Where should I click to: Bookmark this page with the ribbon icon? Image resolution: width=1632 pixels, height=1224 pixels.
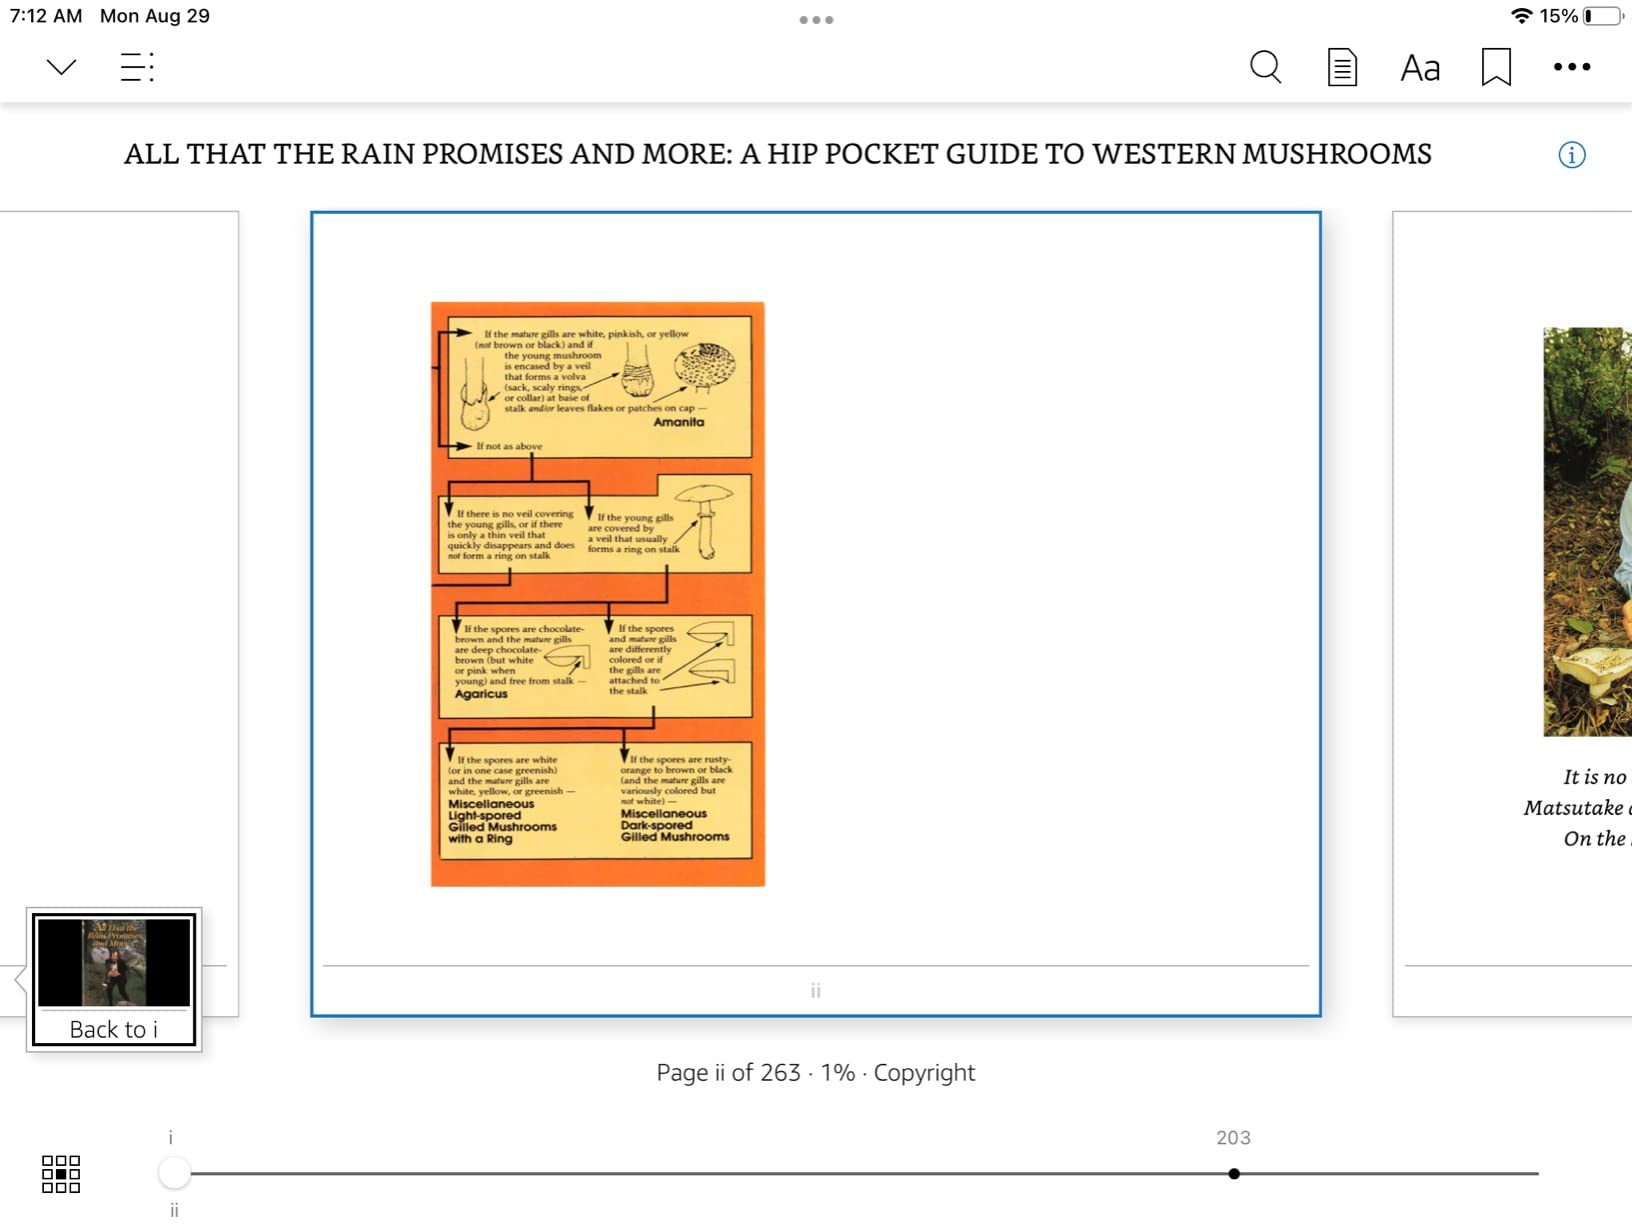point(1496,67)
